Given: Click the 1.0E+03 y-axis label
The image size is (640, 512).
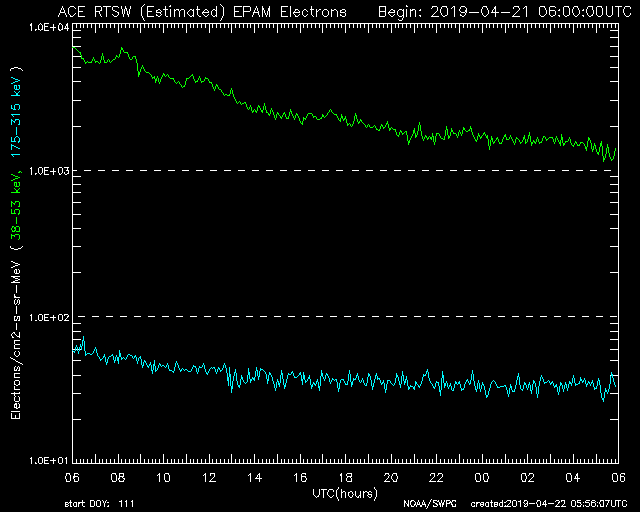Looking at the screenshot, I should 46,171.
